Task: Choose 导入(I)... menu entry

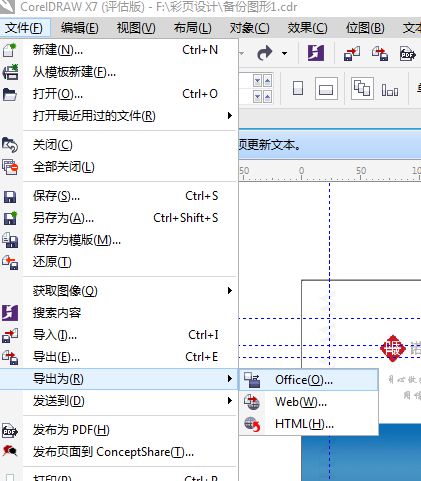Action: [119, 335]
